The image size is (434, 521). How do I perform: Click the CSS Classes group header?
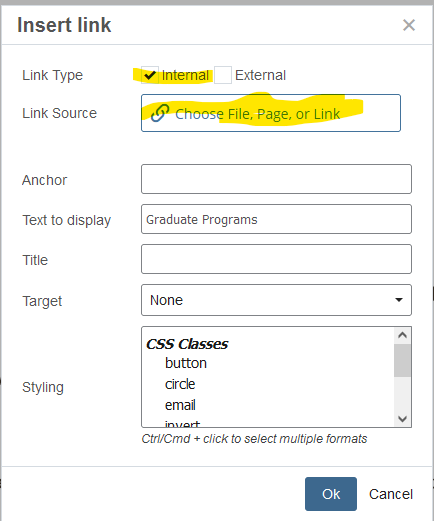point(187,344)
